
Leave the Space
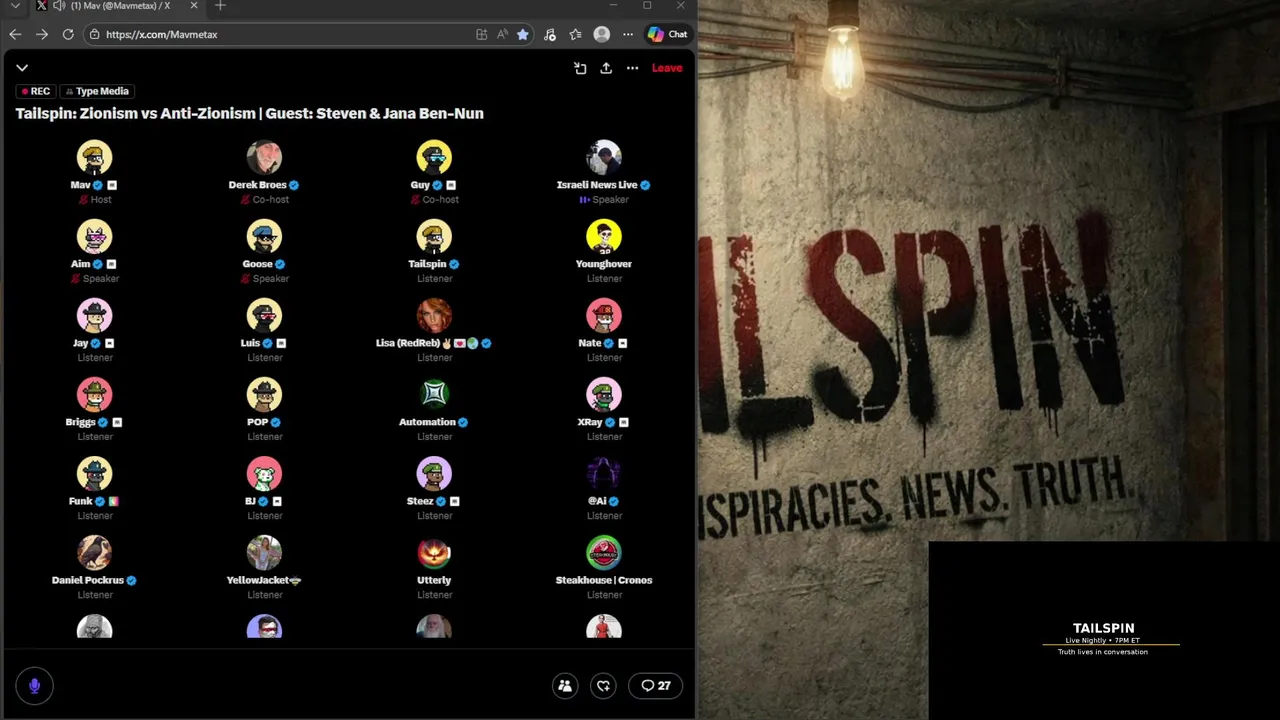667,68
